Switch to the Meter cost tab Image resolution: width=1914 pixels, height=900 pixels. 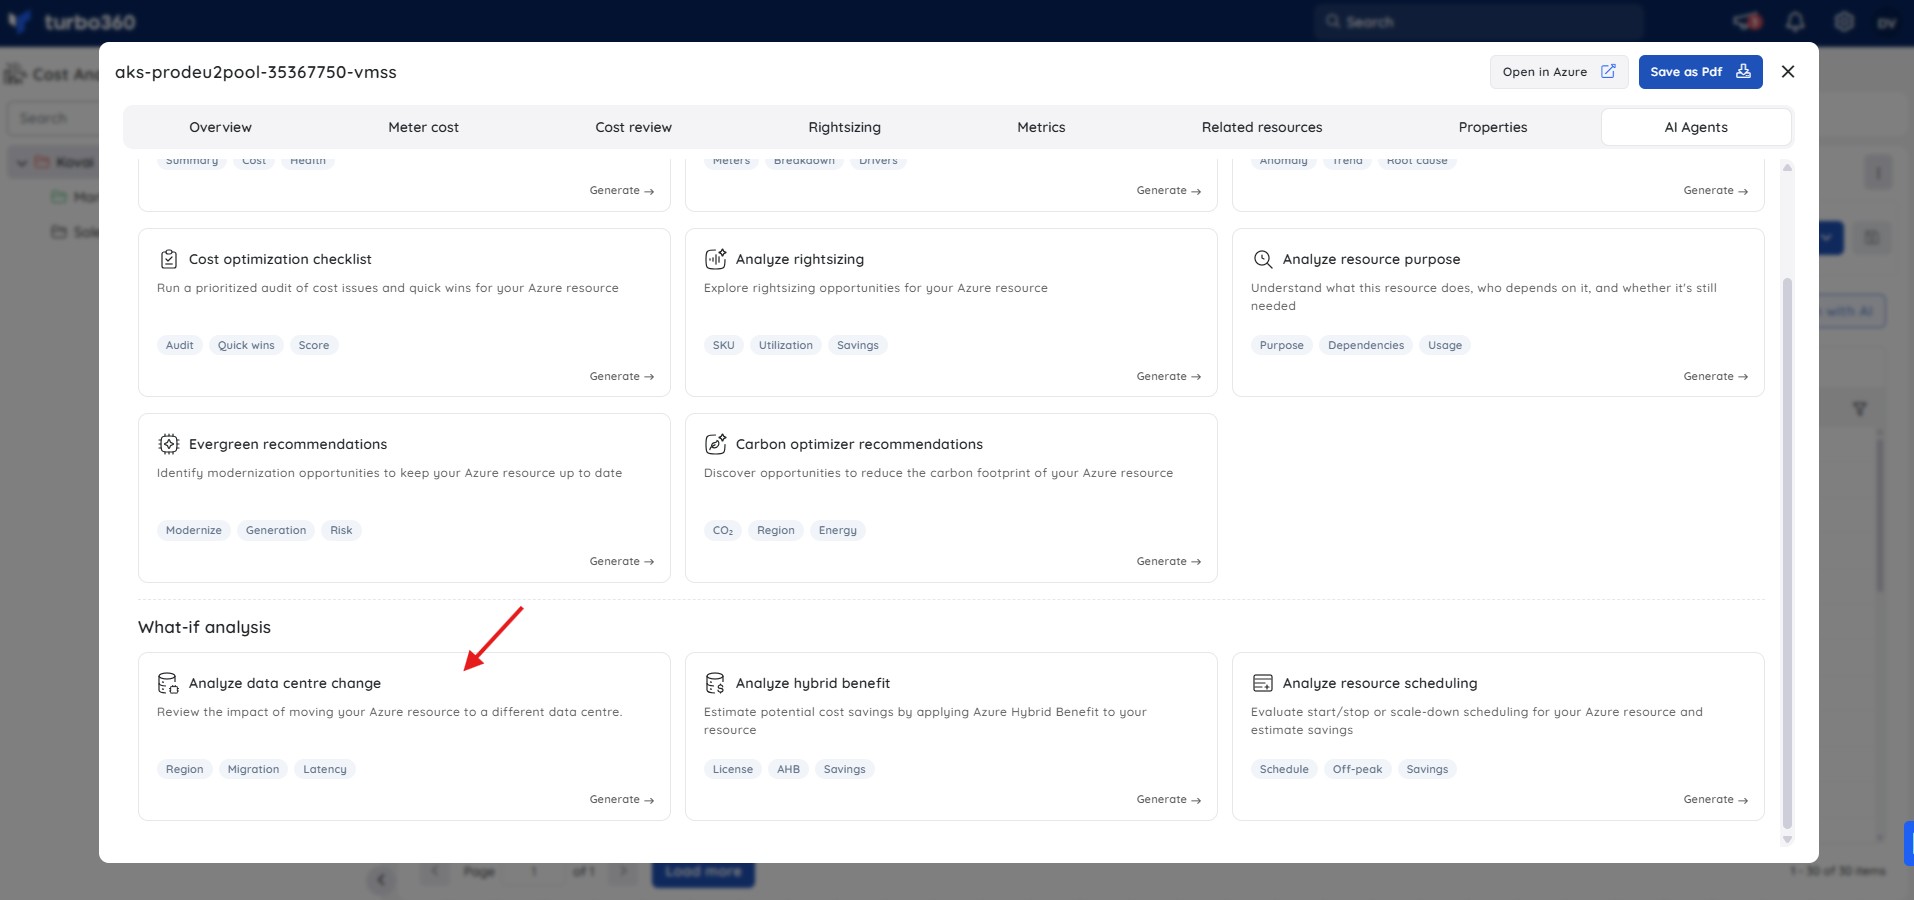(x=423, y=127)
